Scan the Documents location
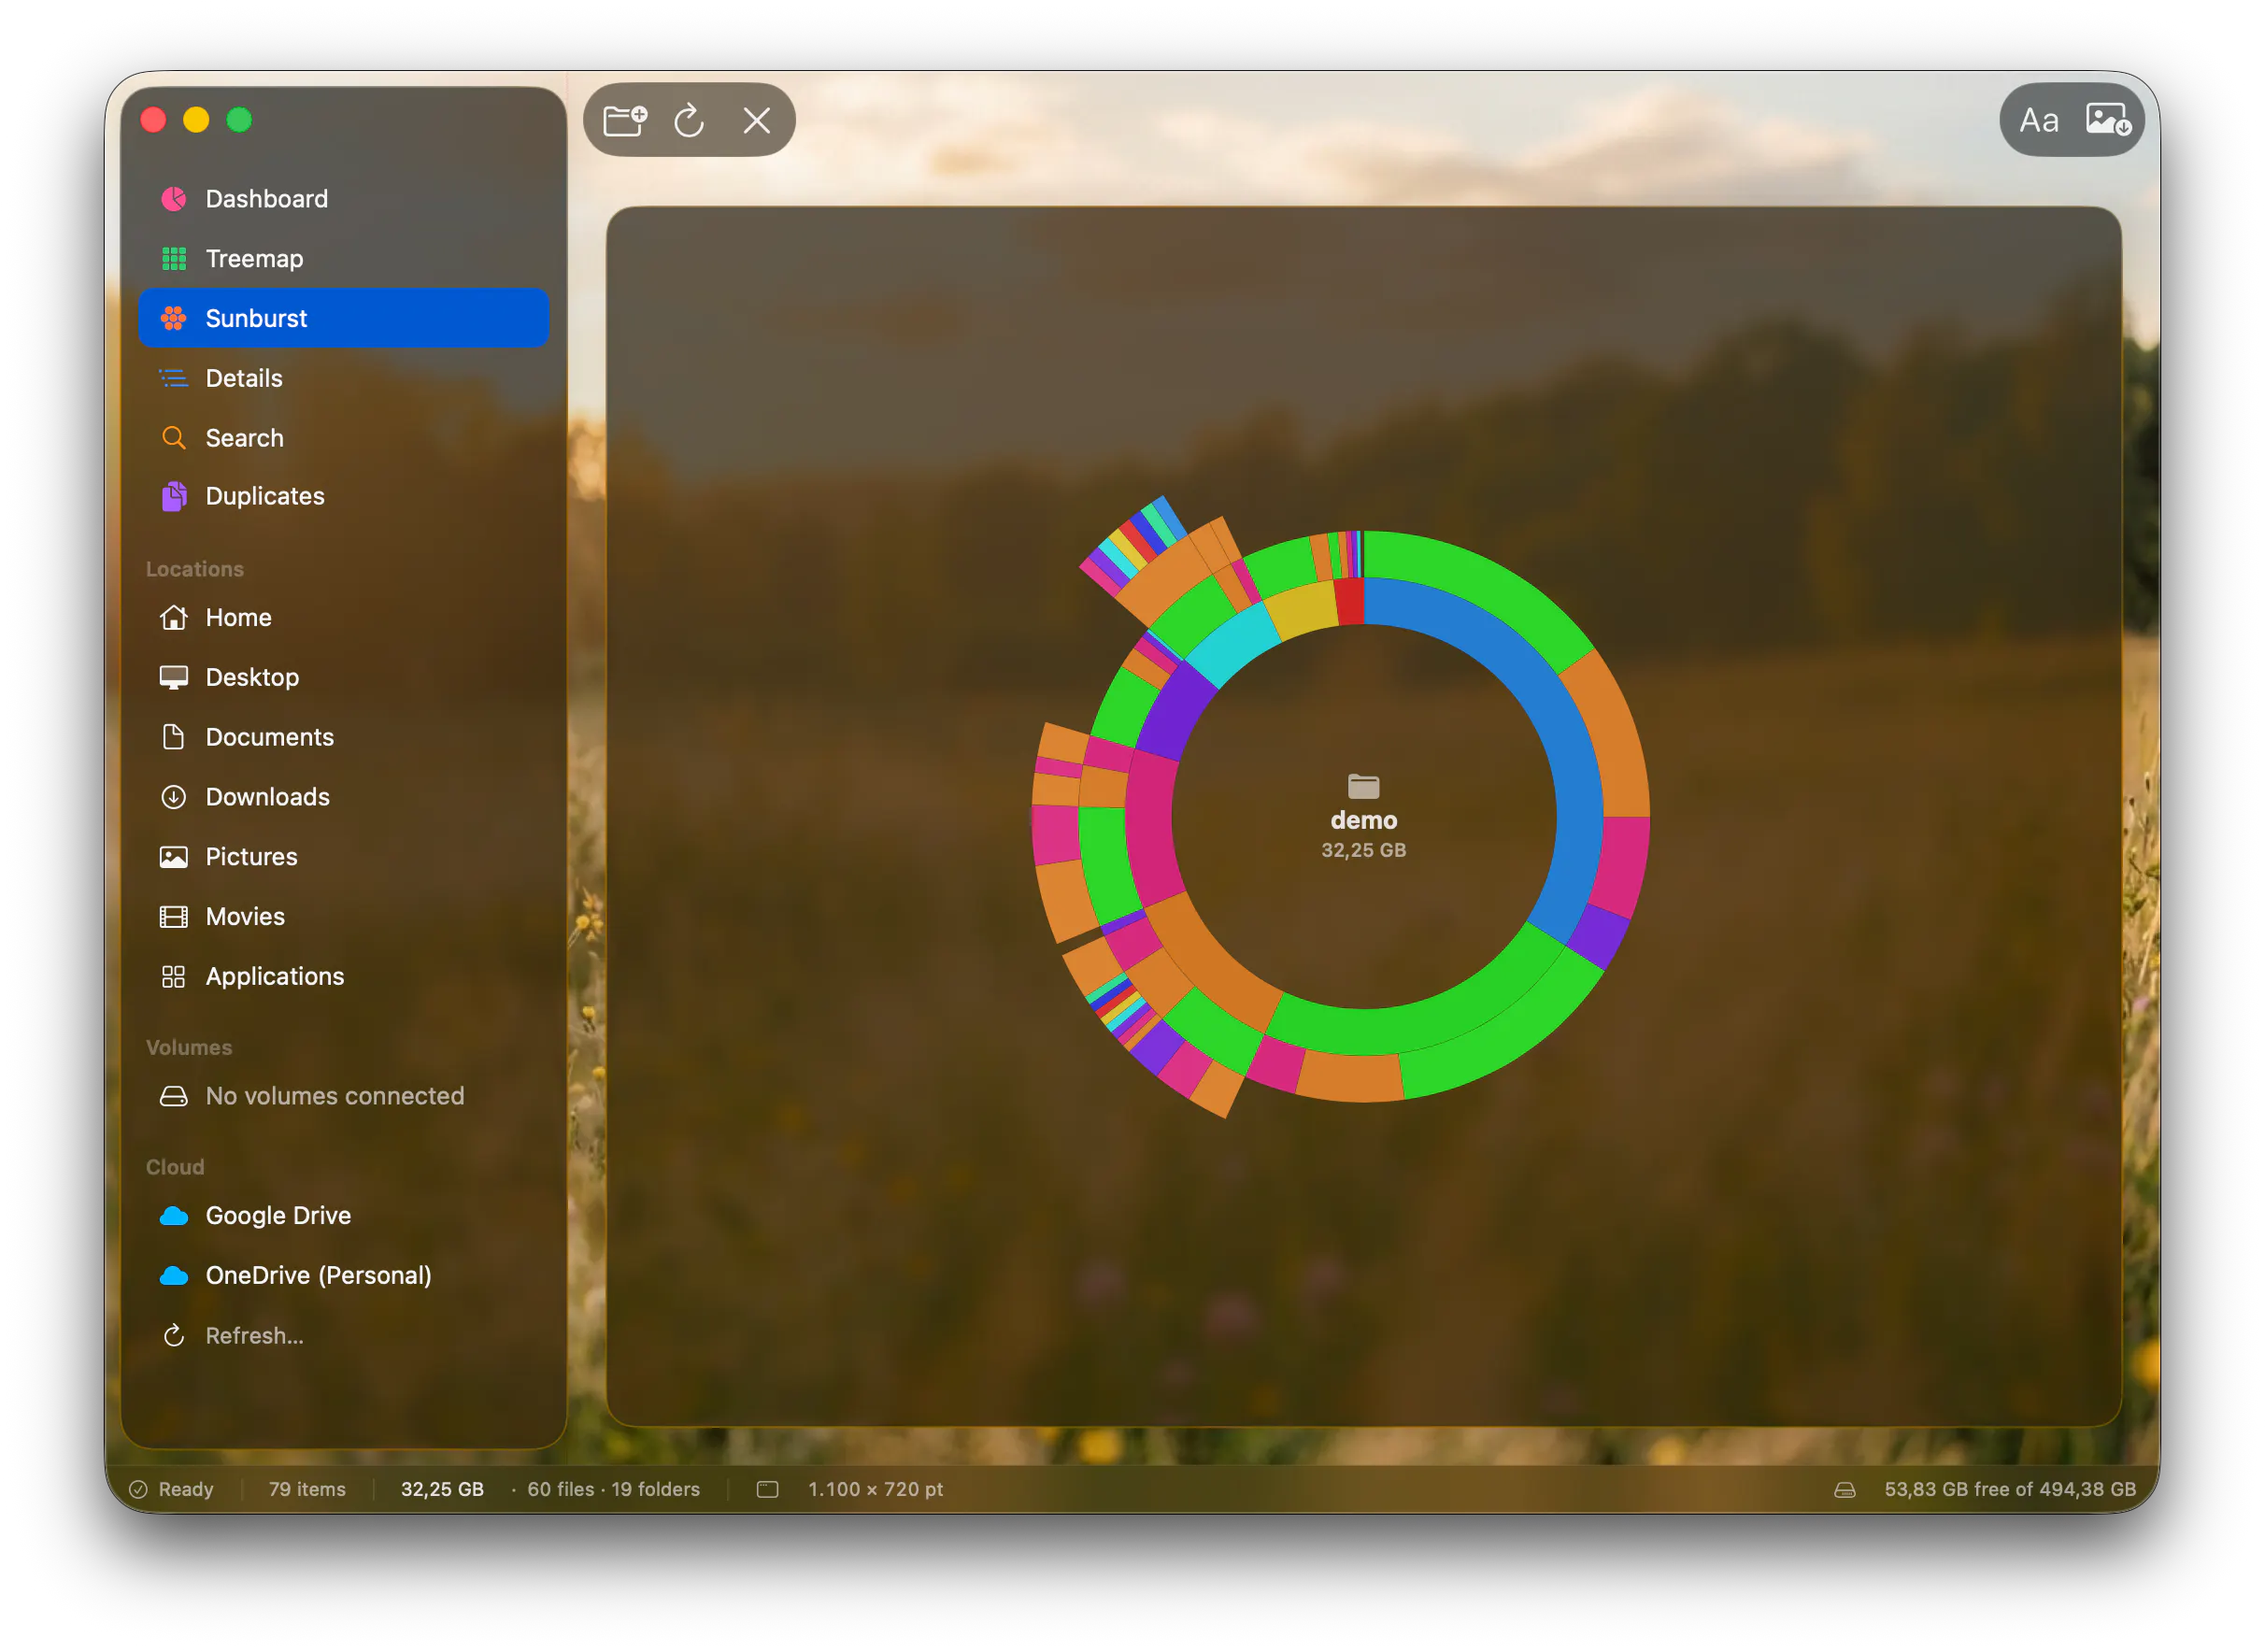2265x1652 pixels. 343,737
